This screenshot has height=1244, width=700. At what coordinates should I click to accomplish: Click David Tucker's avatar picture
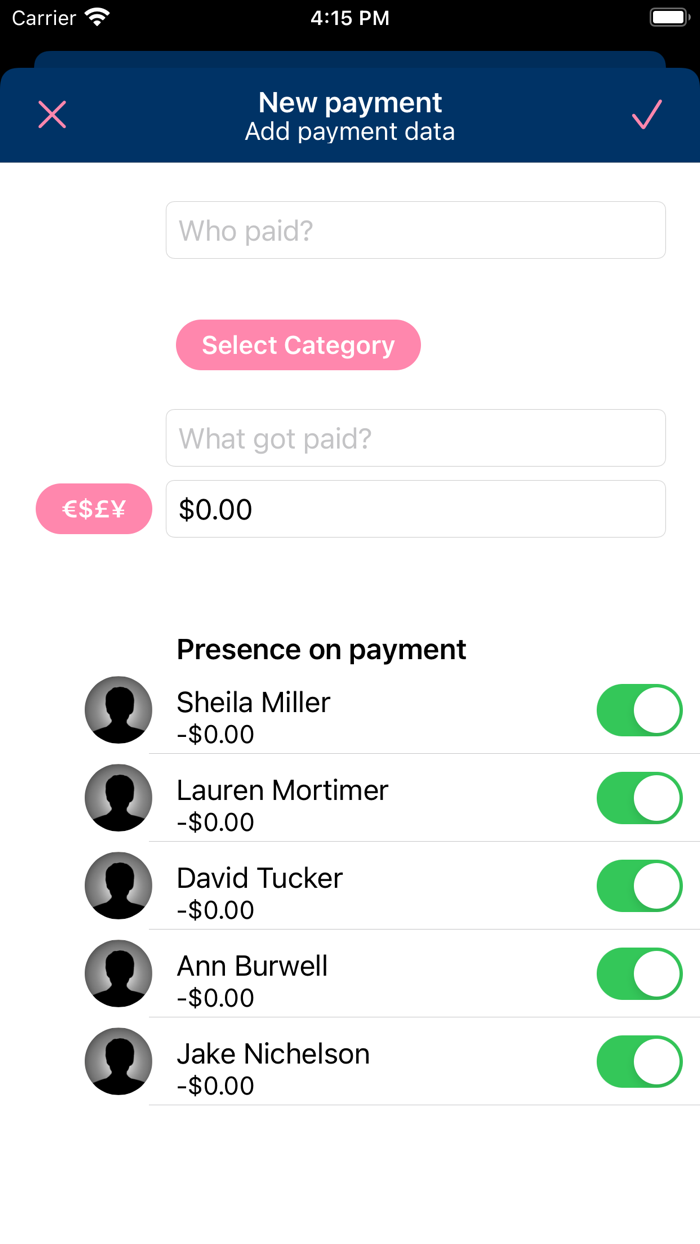(x=118, y=886)
